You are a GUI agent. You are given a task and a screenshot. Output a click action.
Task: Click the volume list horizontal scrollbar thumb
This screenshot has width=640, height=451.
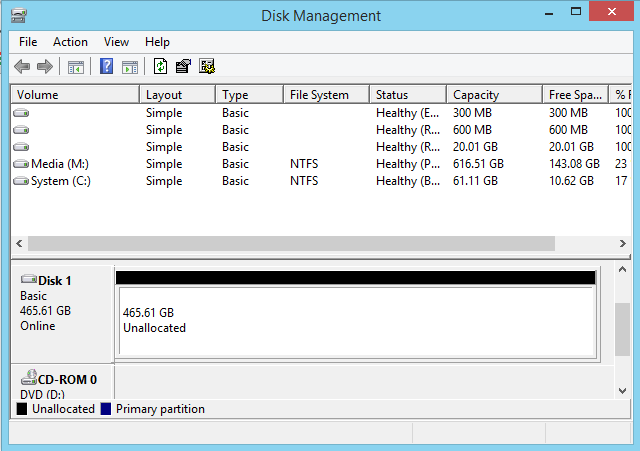coord(291,244)
